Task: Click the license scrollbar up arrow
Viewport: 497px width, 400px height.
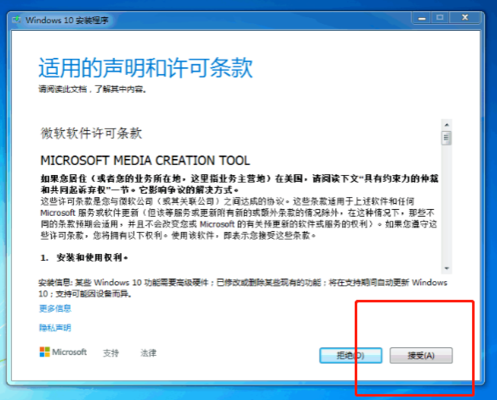Action: click(x=447, y=125)
